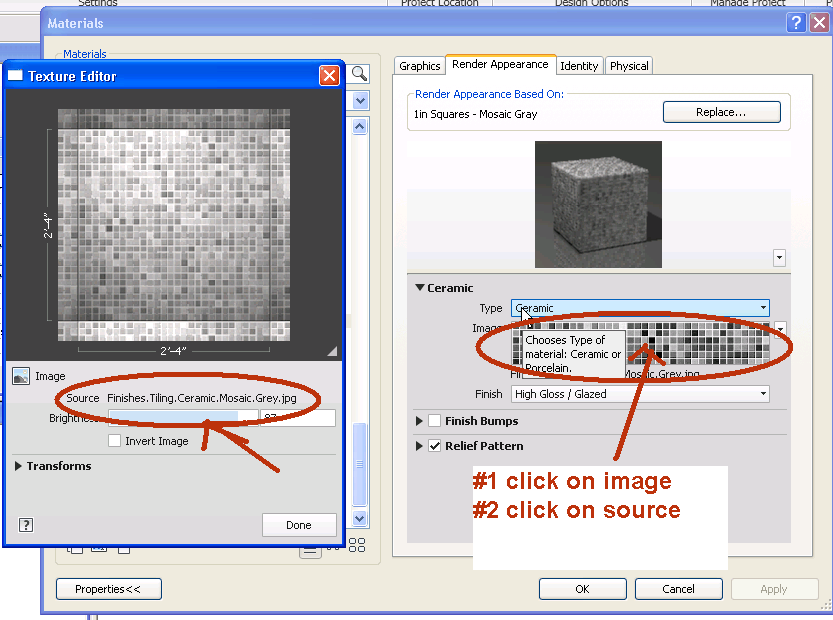Click the Apply button
The width and height of the screenshot is (833, 620).
pos(774,589)
